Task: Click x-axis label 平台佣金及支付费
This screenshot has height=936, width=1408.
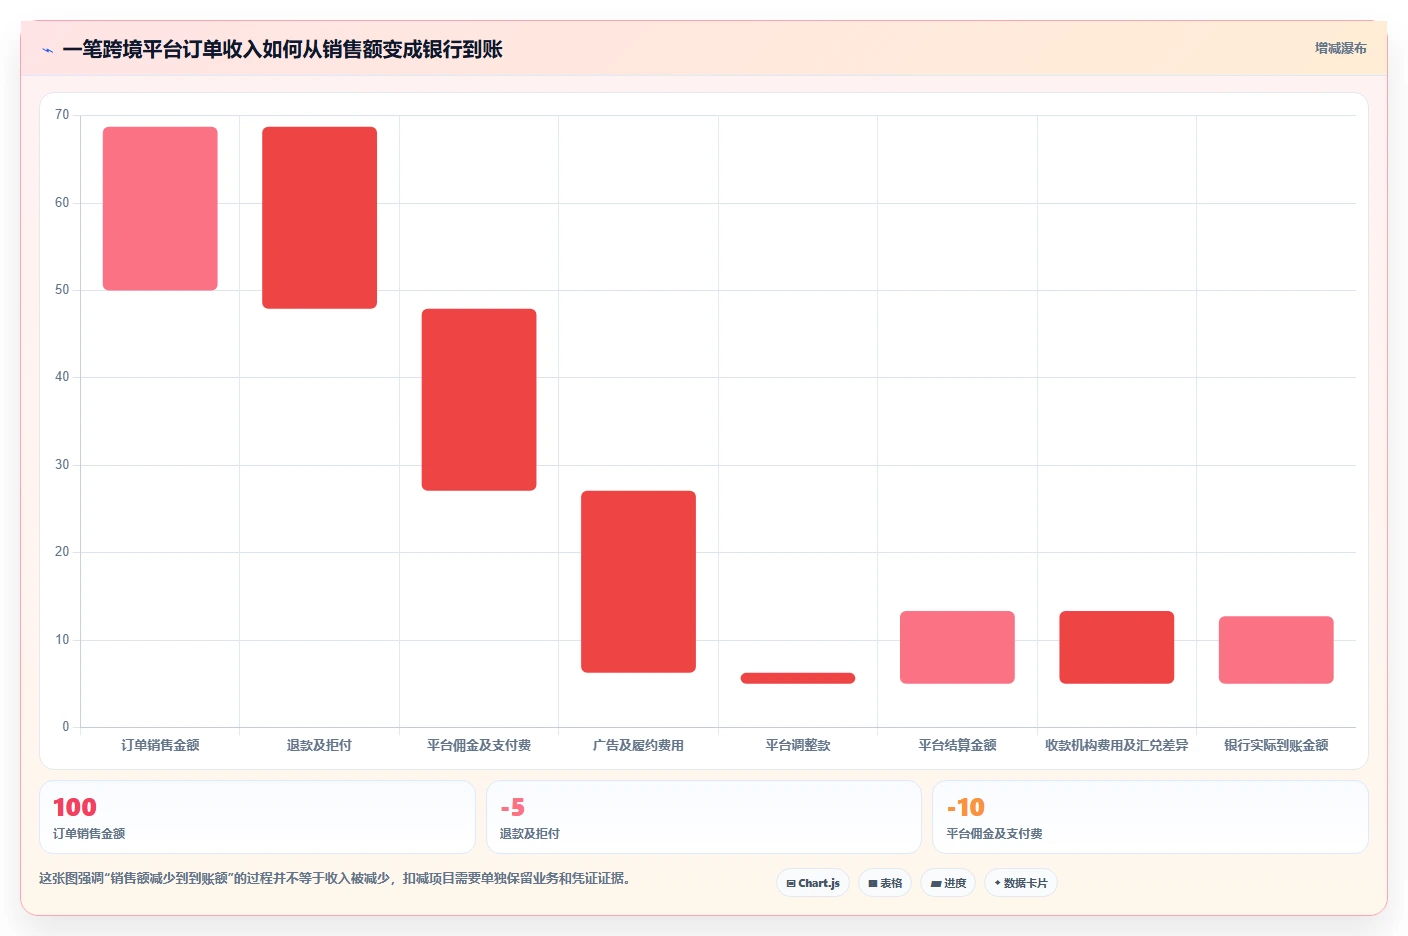Action: tap(479, 745)
